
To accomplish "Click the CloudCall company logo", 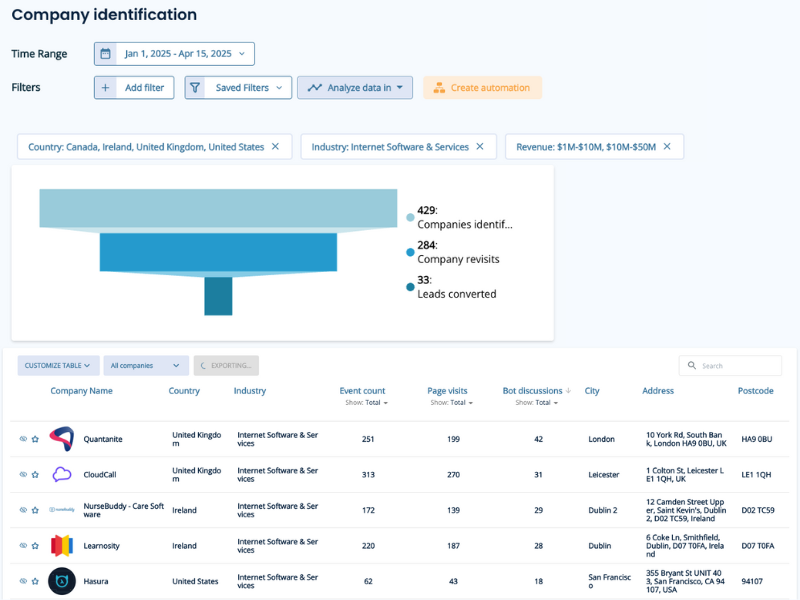I will coord(61,474).
